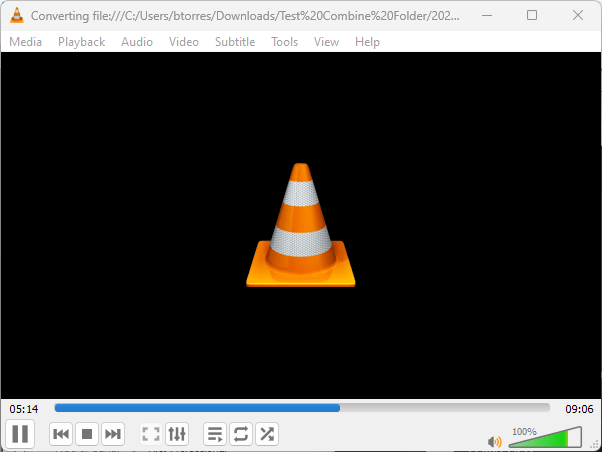Open the Video menu
602x452 pixels.
point(184,41)
